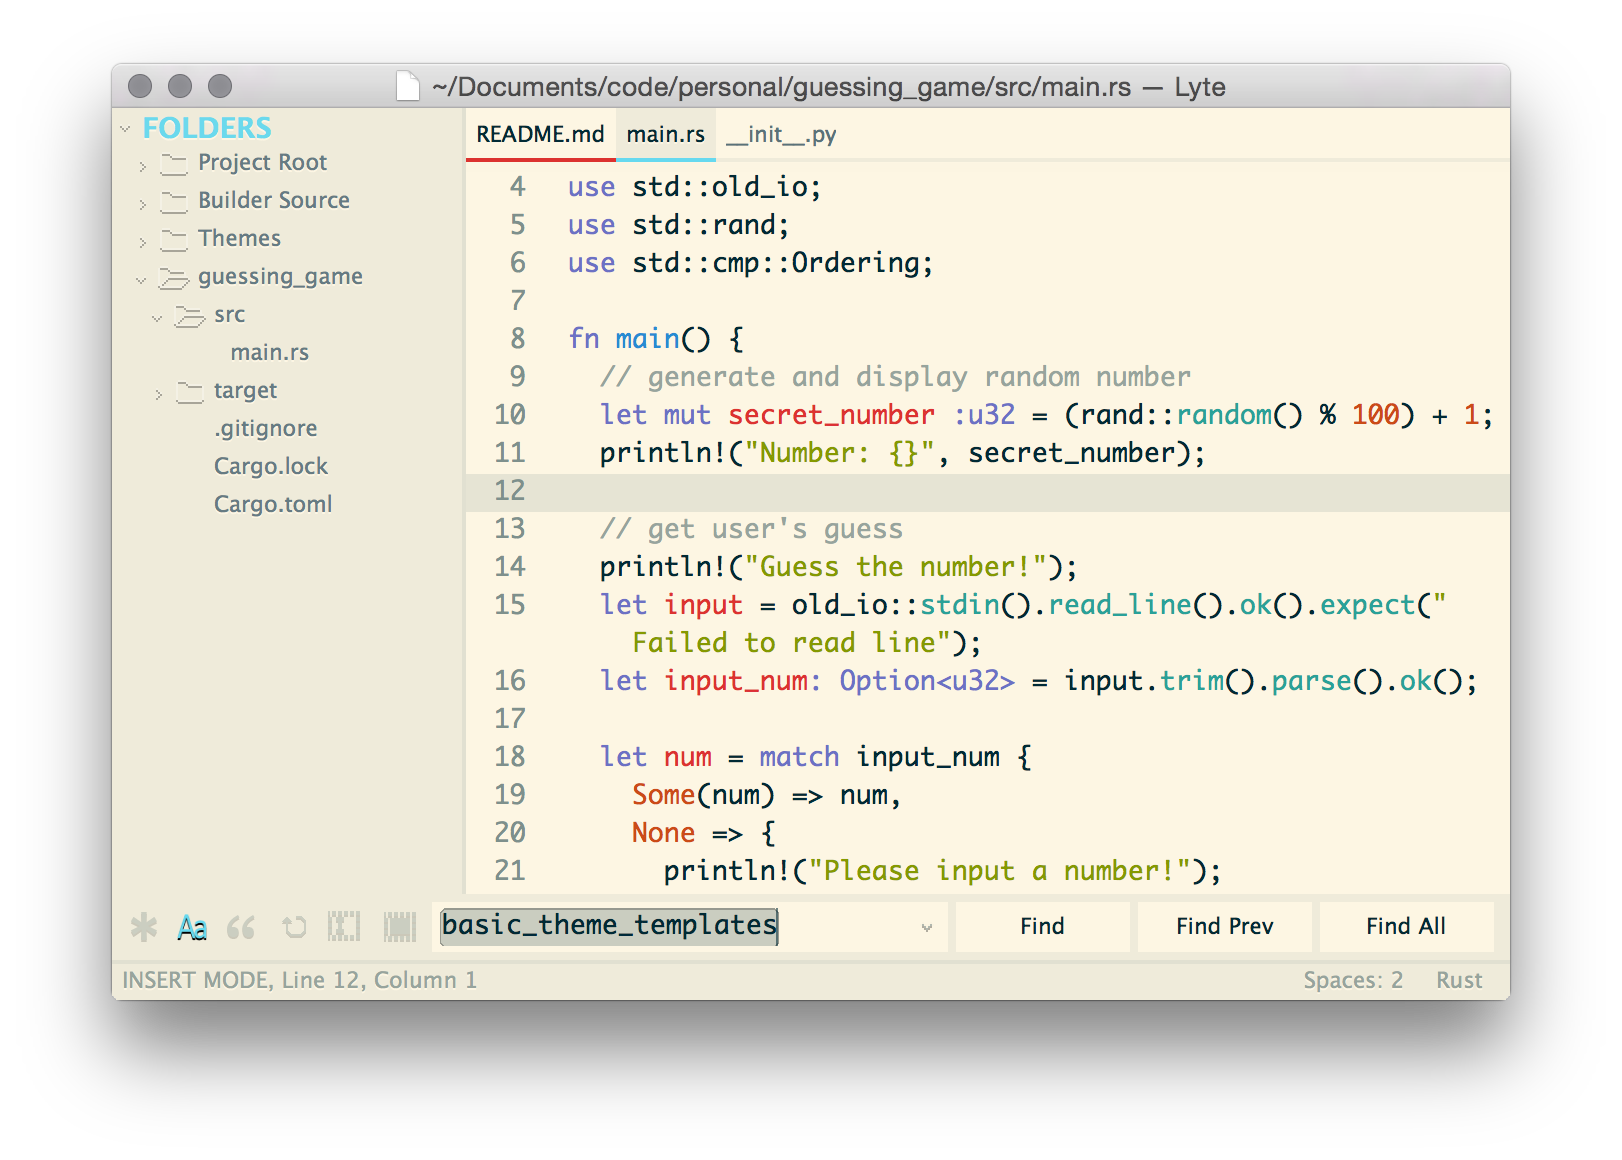The image size is (1622, 1160).
Task: Click the open guessing_game folder icon
Action: (174, 277)
